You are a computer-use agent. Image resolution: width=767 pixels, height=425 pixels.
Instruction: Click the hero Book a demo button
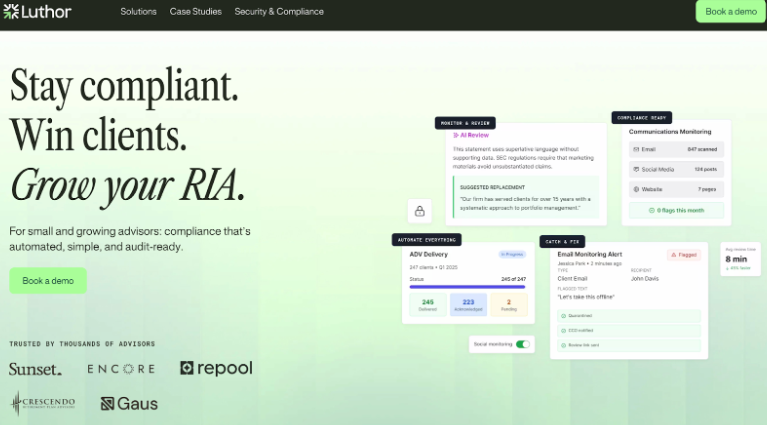coord(48,281)
